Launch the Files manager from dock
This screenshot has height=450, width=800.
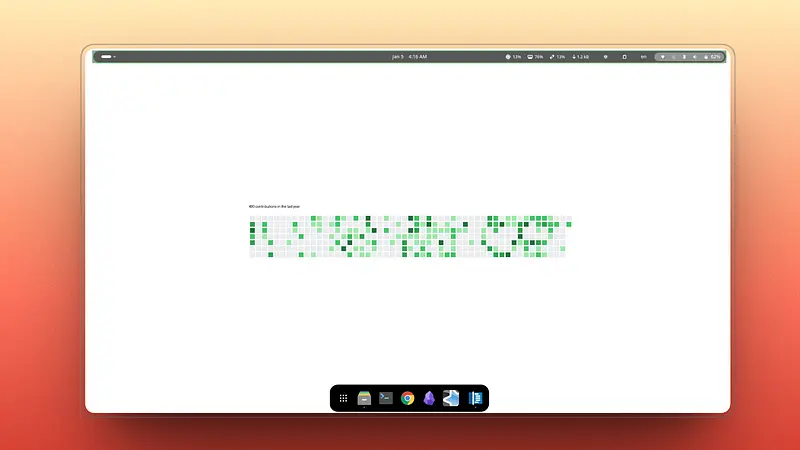pyautogui.click(x=364, y=398)
